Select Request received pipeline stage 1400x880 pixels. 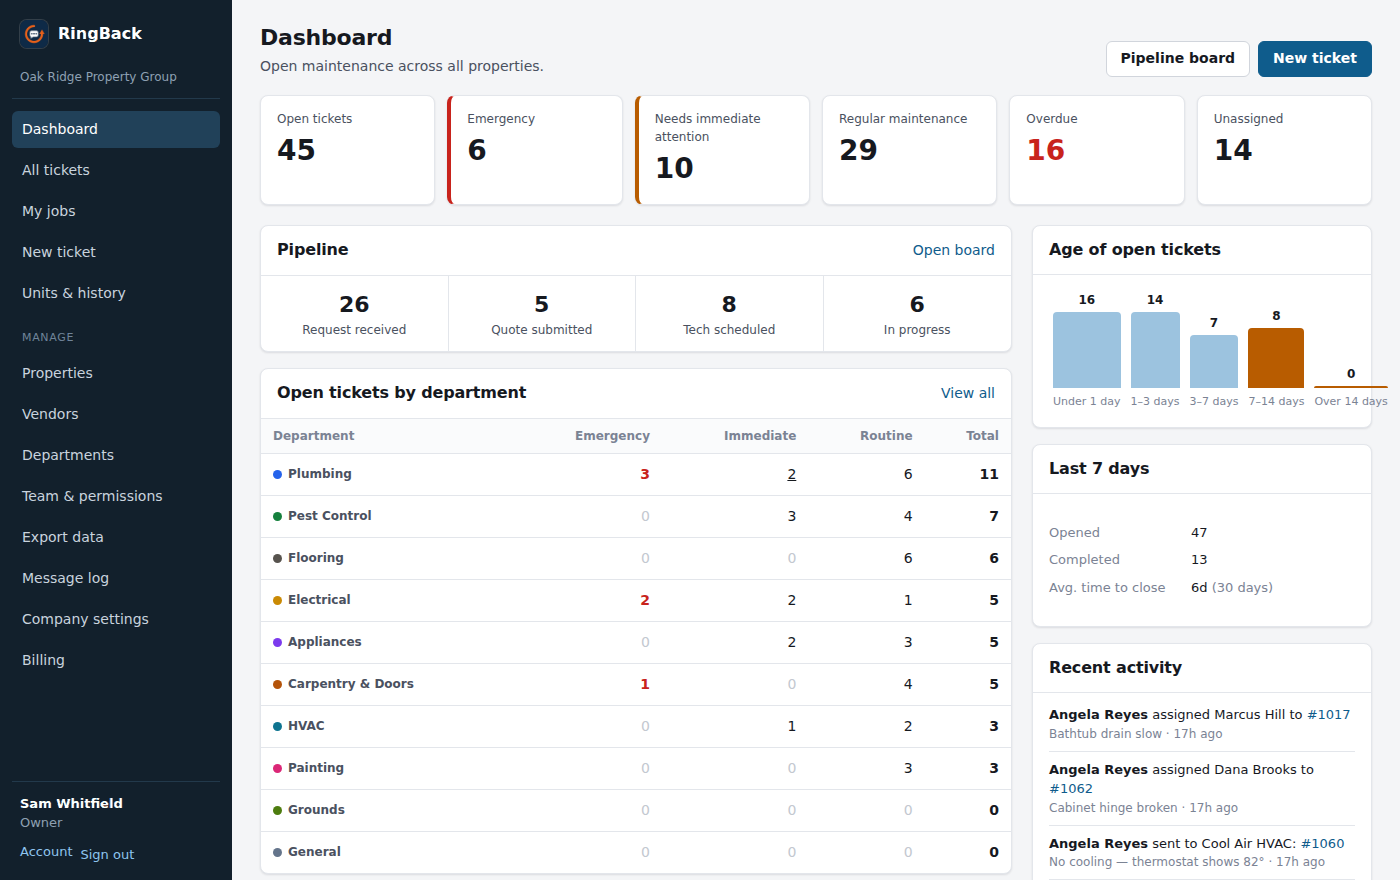click(x=354, y=314)
